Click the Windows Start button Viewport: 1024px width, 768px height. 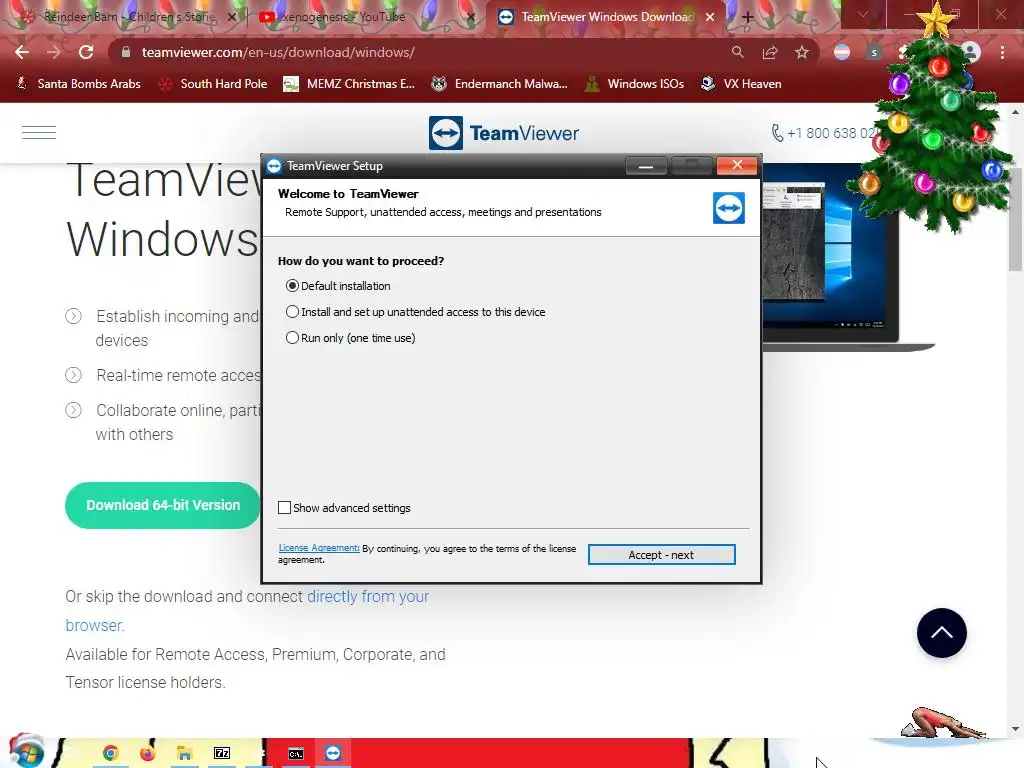tap(27, 752)
